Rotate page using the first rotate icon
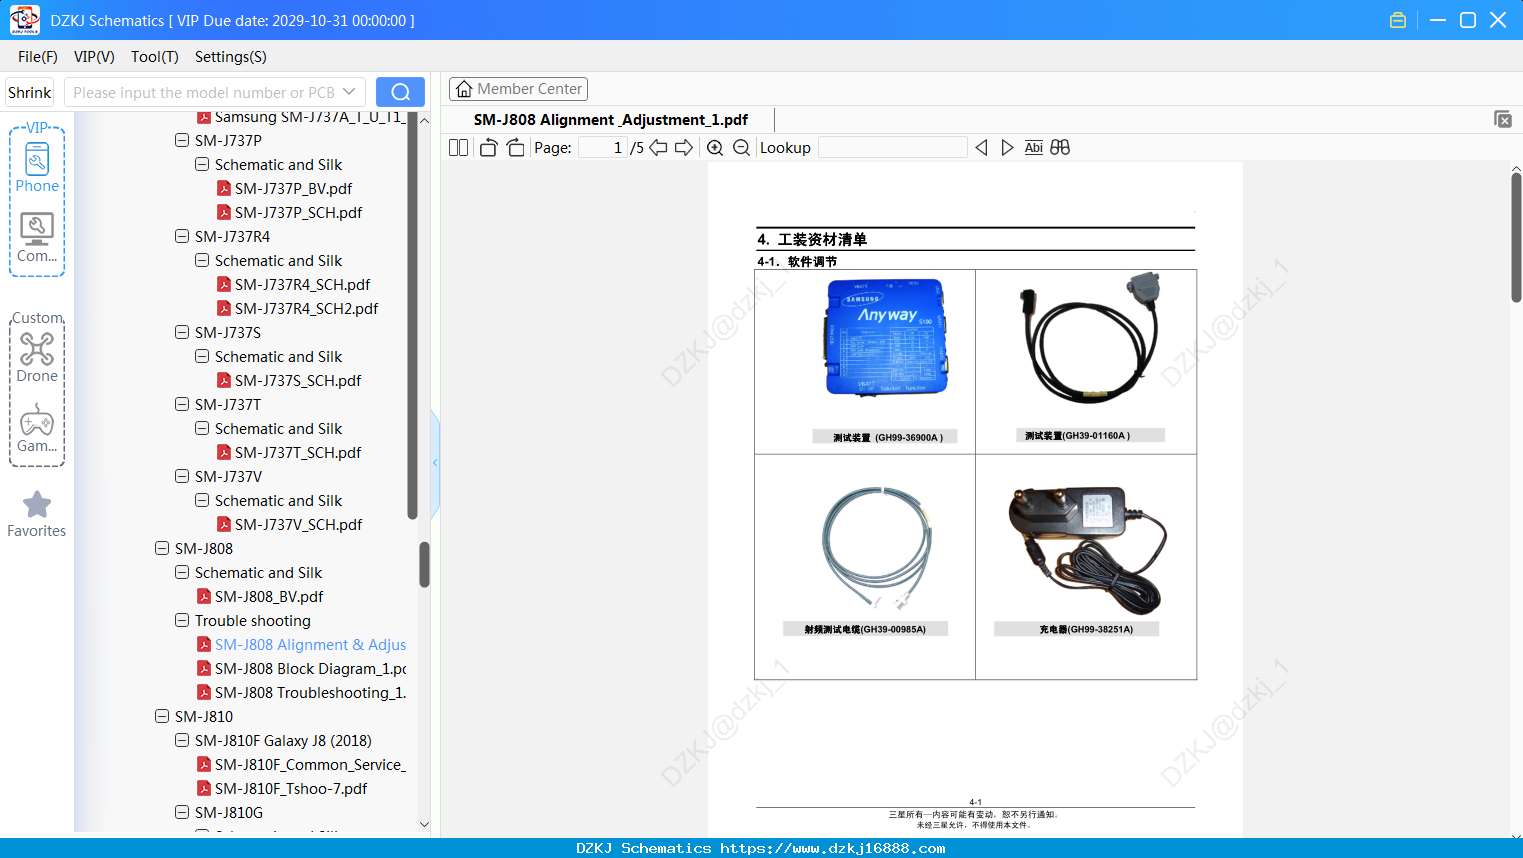The width and height of the screenshot is (1523, 858). click(x=488, y=148)
